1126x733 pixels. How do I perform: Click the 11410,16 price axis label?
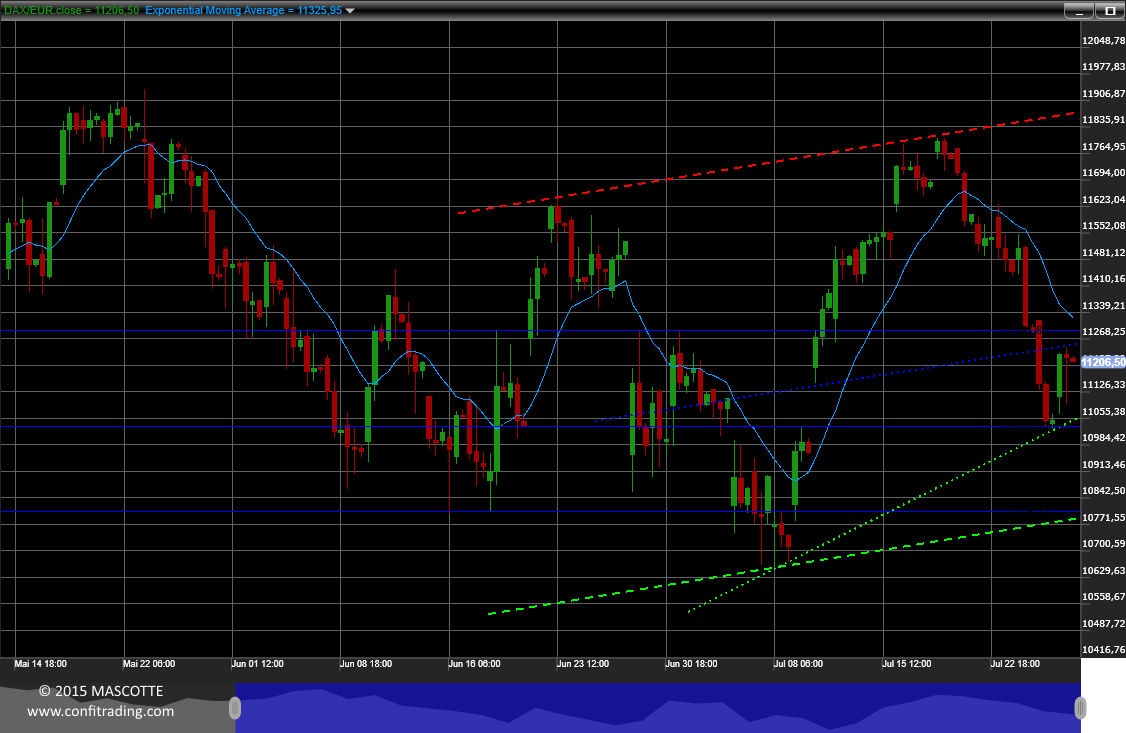pyautogui.click(x=1103, y=279)
